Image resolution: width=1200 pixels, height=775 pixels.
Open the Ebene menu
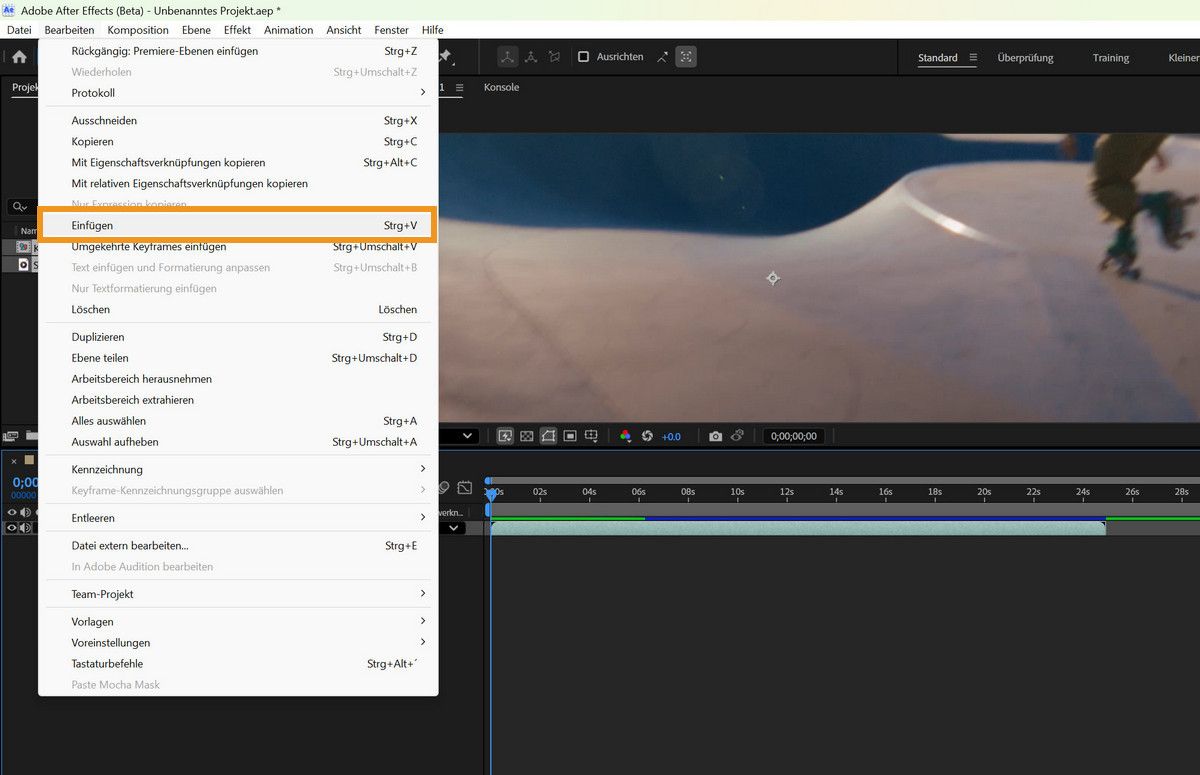pos(196,30)
